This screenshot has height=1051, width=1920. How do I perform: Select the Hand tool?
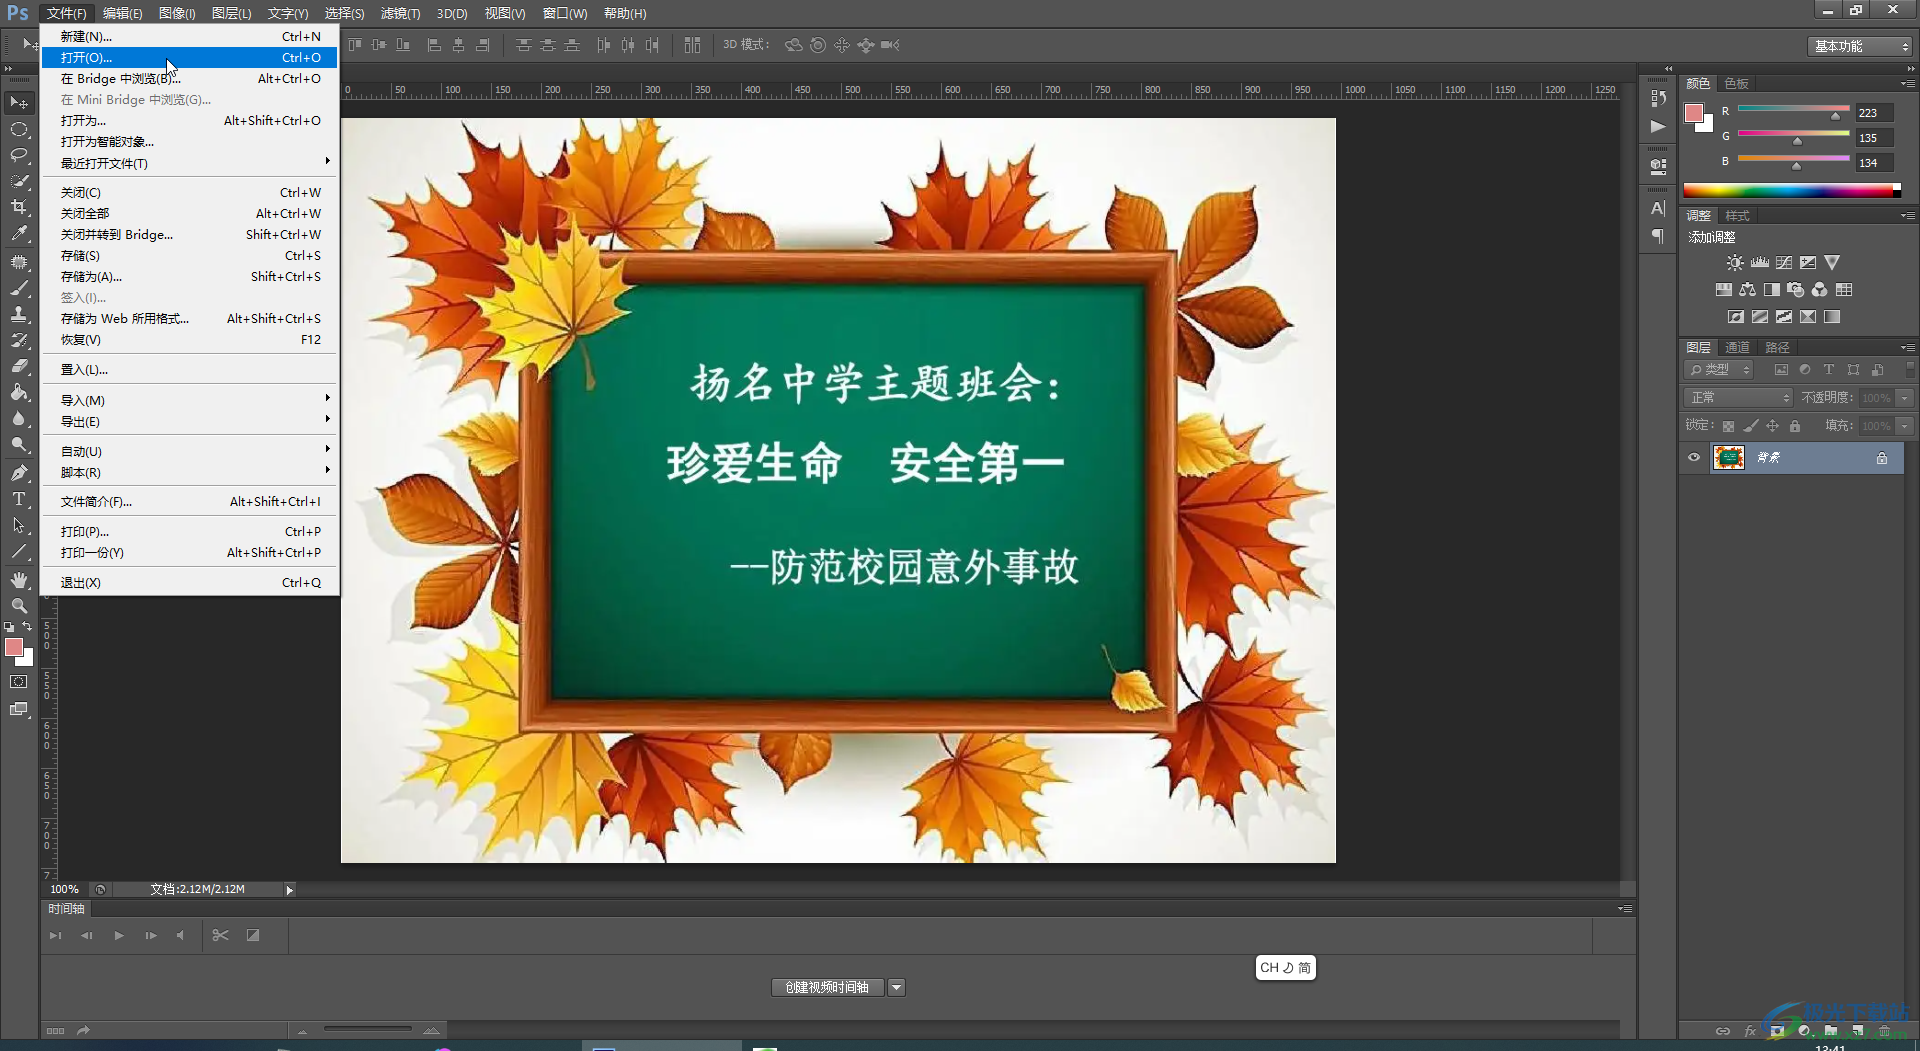pos(19,579)
